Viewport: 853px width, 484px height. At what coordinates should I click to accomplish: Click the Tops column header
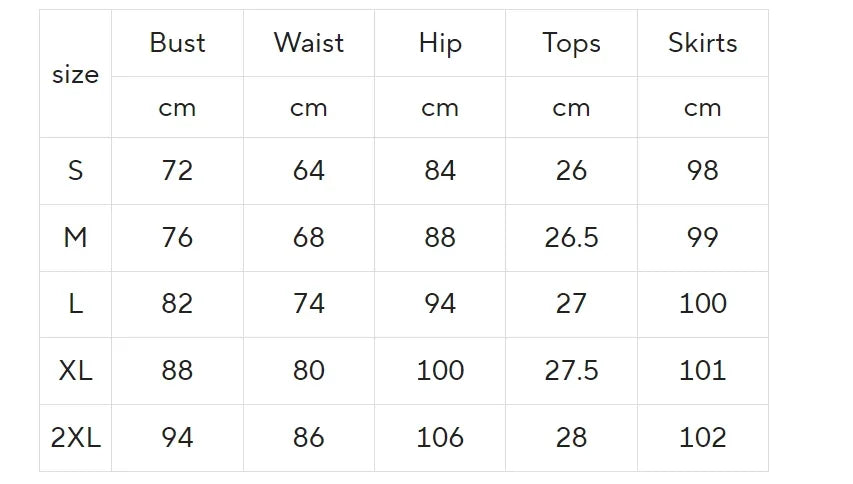pos(571,43)
